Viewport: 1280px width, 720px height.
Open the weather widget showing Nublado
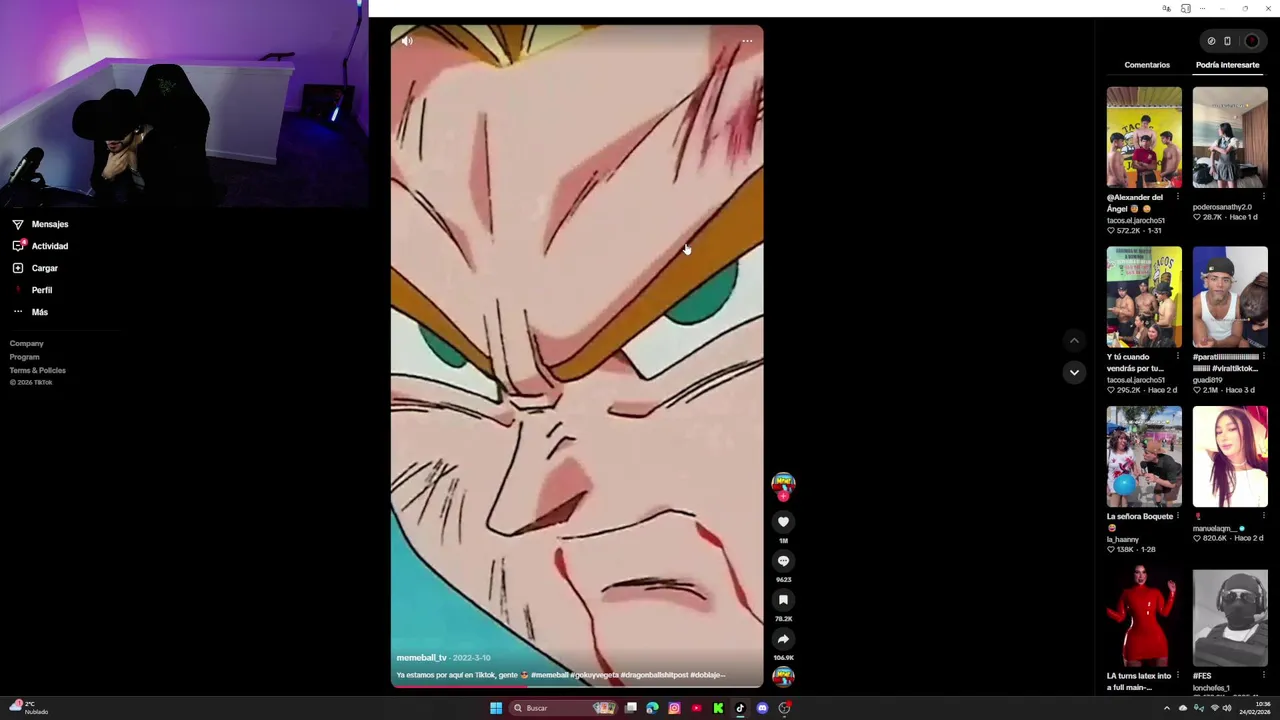pyautogui.click(x=28, y=708)
